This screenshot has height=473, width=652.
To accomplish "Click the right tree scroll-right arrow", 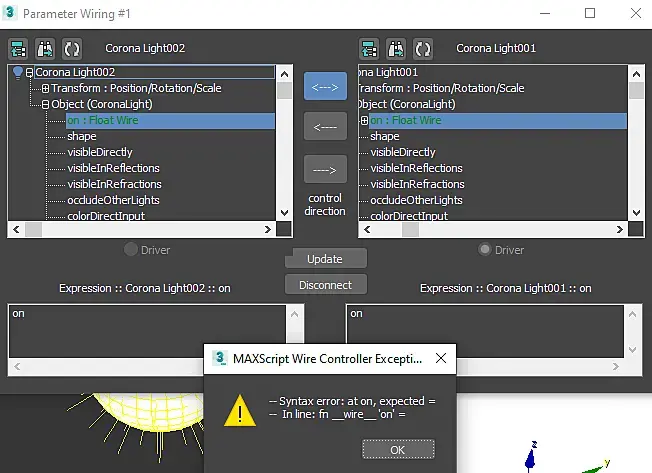I will point(620,229).
